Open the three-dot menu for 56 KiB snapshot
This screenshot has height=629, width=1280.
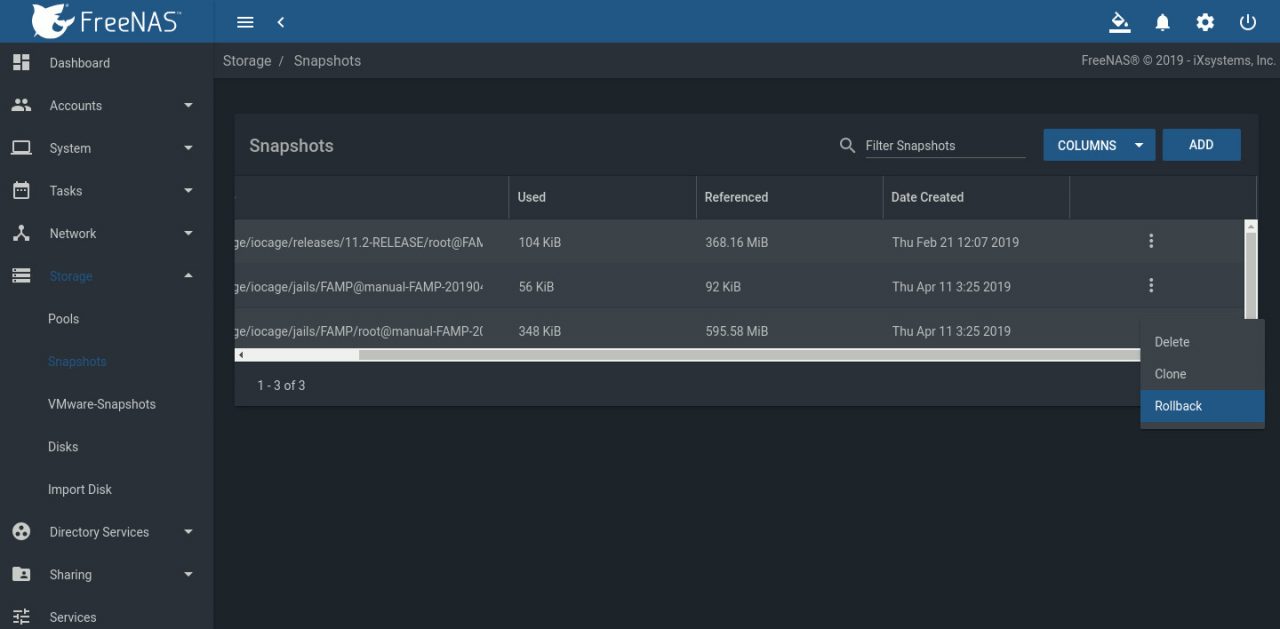click(1151, 286)
